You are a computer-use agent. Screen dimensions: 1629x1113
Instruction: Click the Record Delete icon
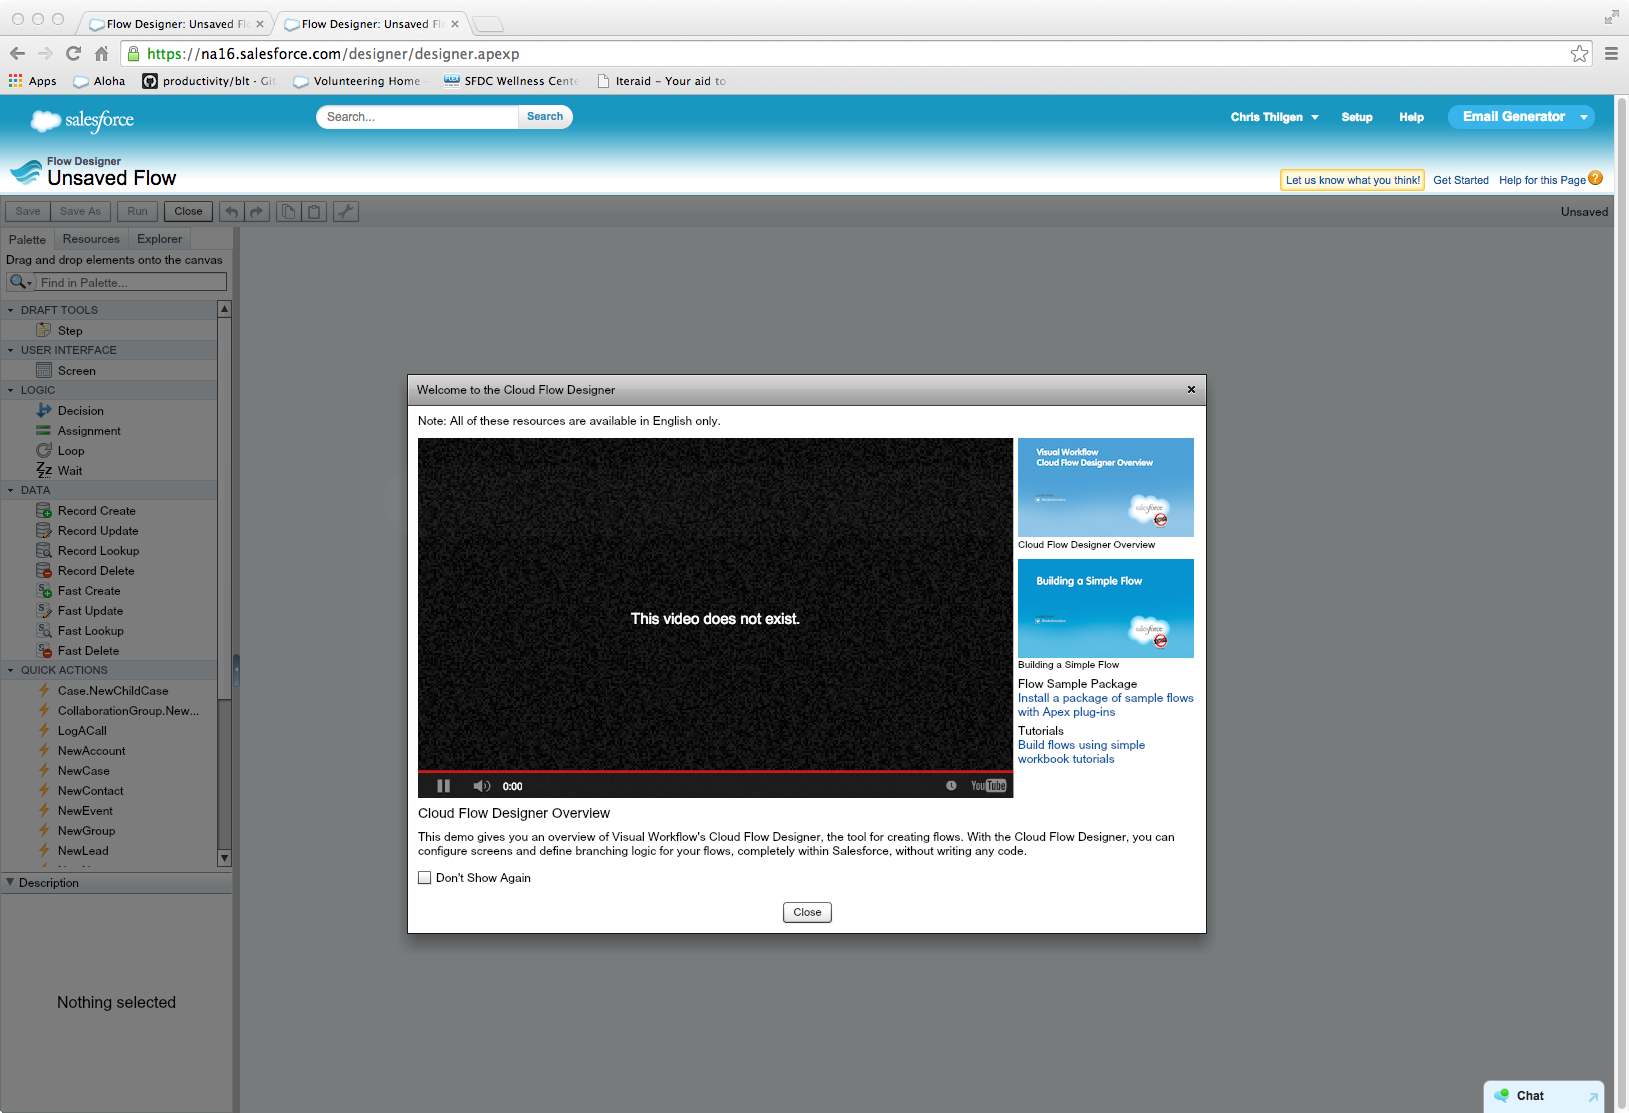coord(44,570)
